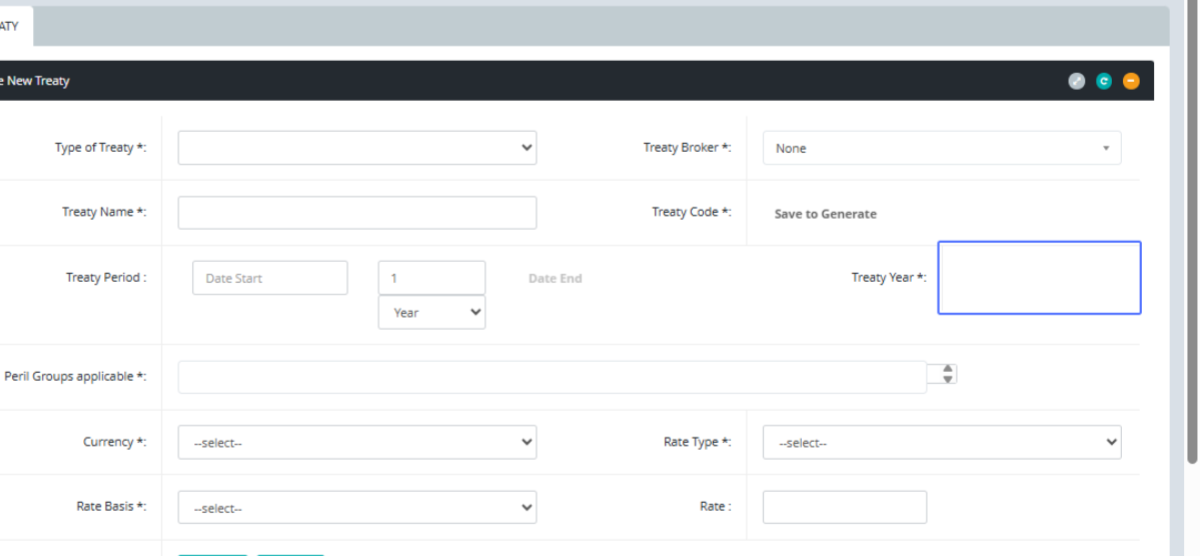The image size is (1200, 556).
Task: Switch to the Treaty tab
Action: [12, 26]
